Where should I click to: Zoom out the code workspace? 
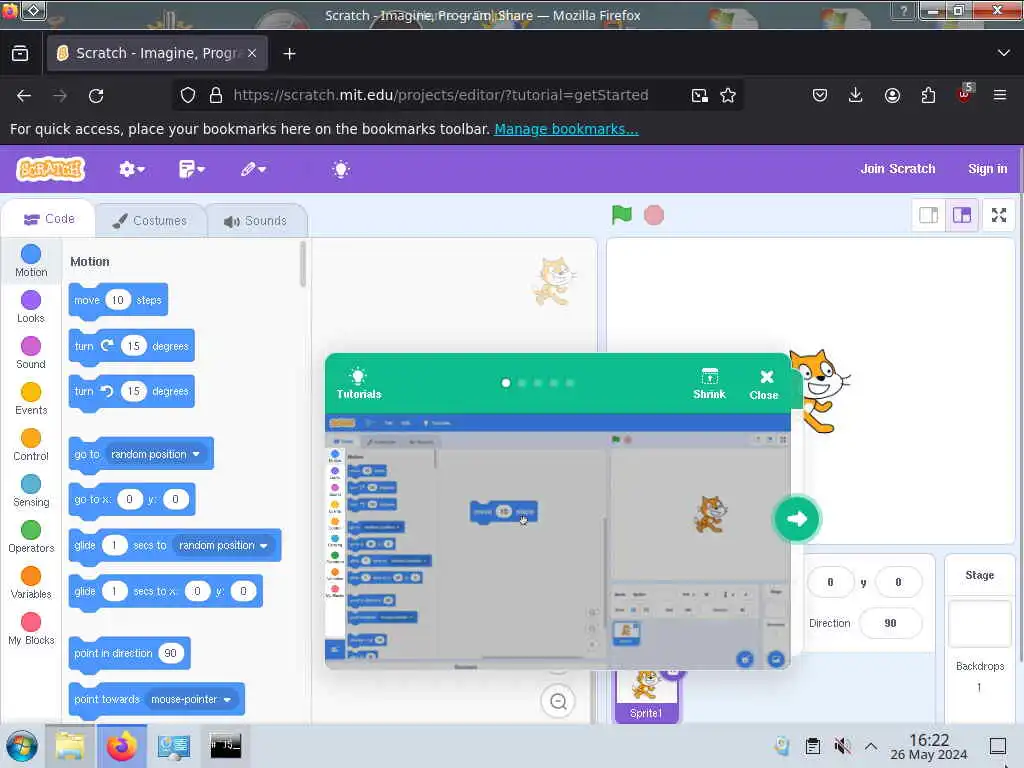(558, 701)
